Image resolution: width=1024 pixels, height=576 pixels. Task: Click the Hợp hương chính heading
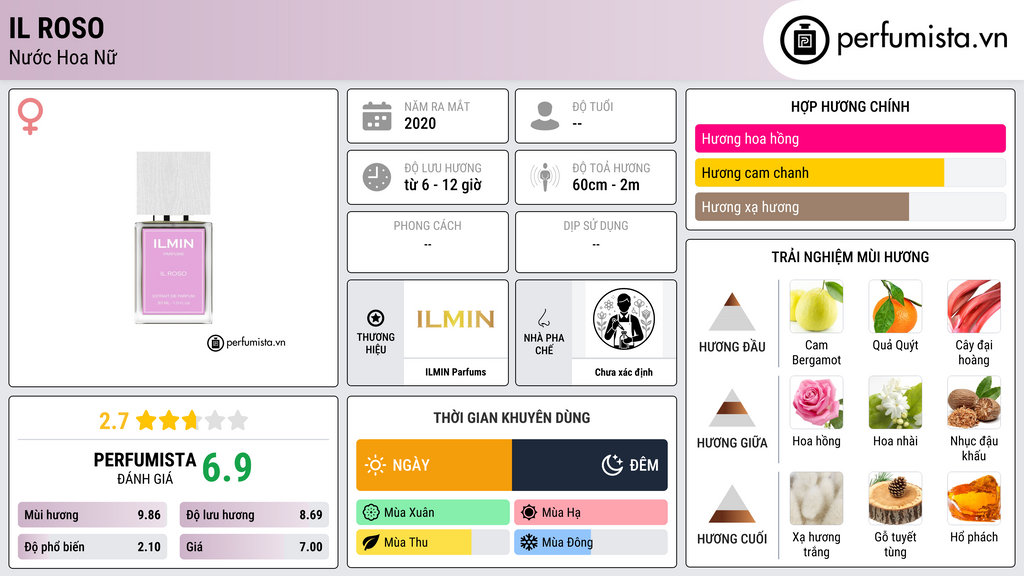point(850,106)
